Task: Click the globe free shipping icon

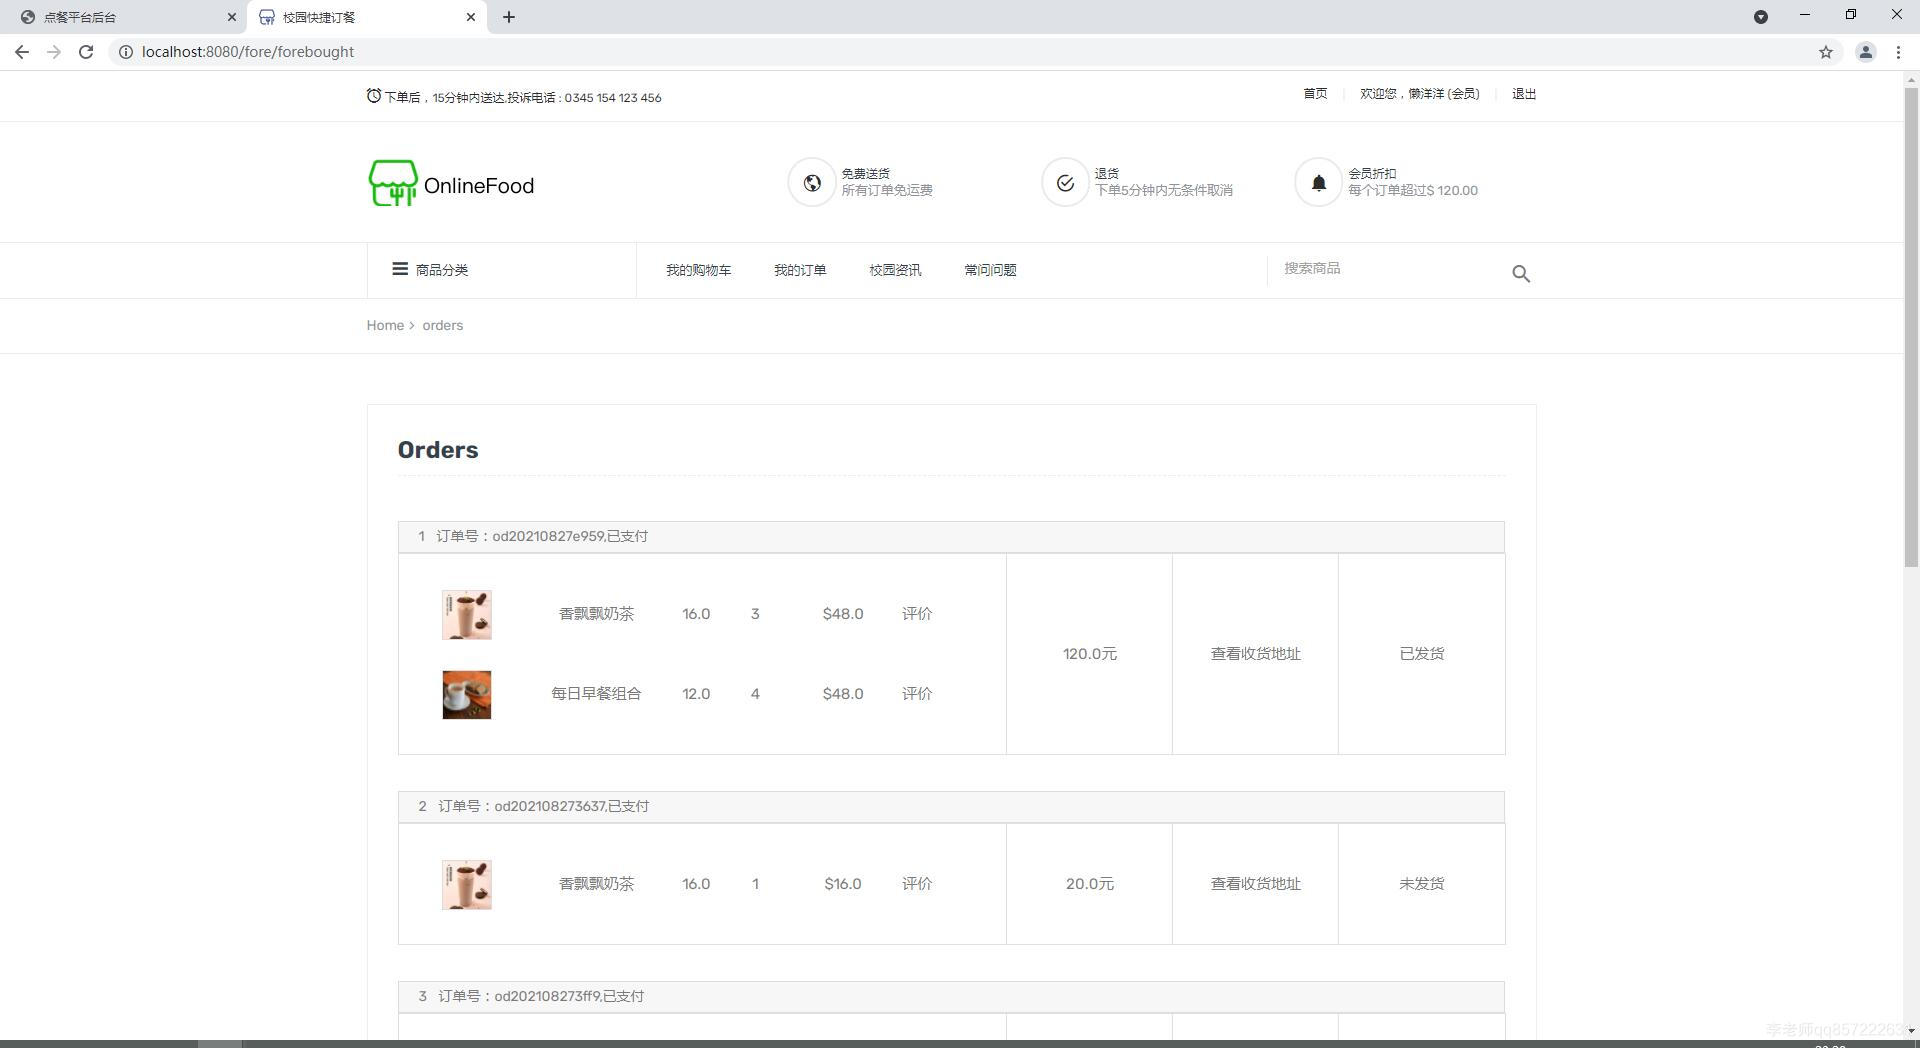Action: pyautogui.click(x=812, y=183)
